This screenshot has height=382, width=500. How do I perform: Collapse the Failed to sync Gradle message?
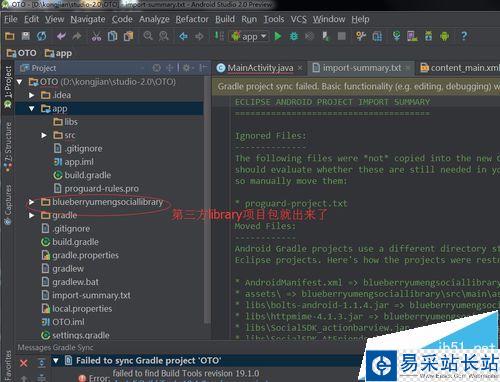[x=56, y=360]
